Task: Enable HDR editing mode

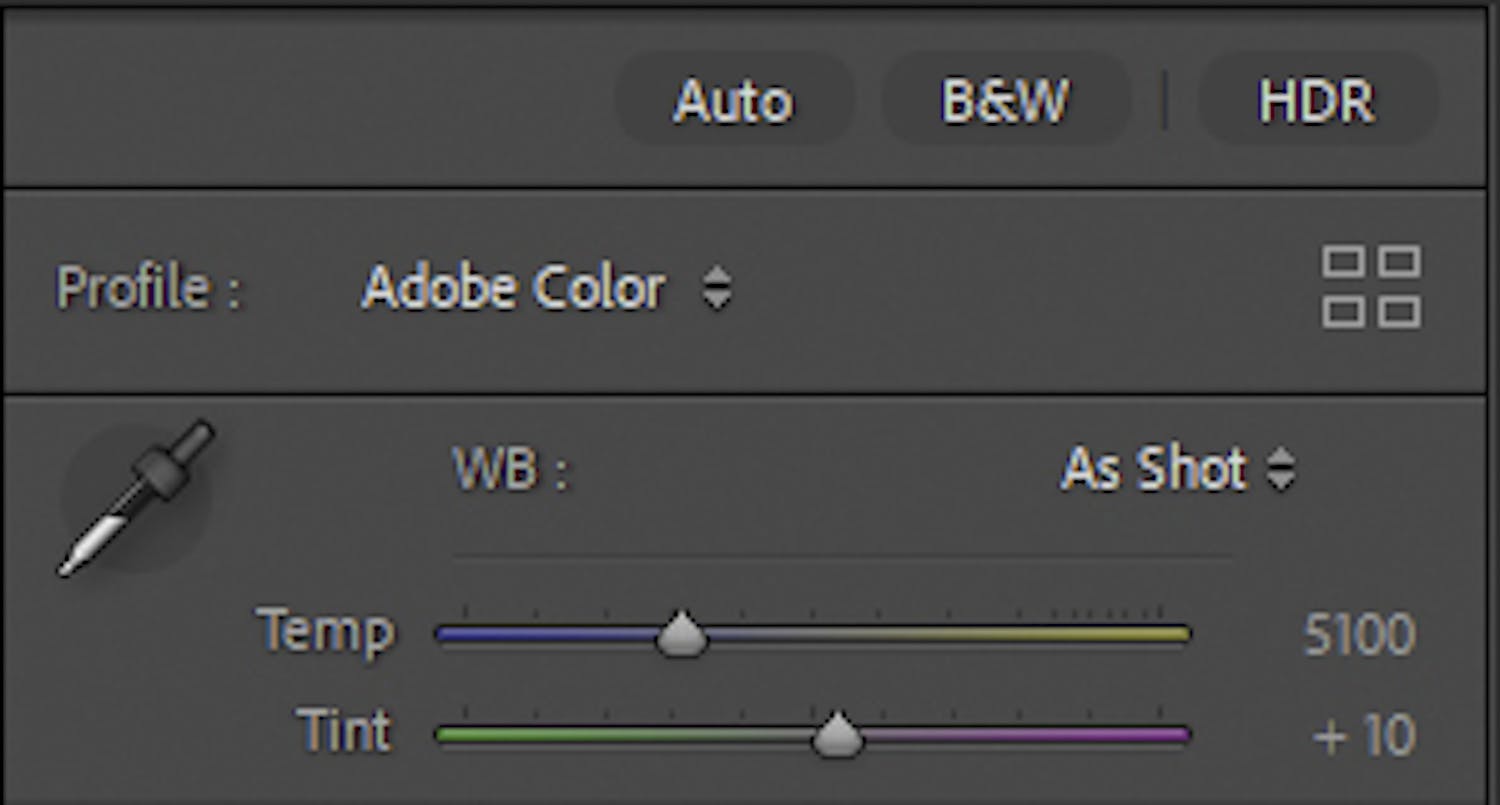Action: (x=1316, y=101)
